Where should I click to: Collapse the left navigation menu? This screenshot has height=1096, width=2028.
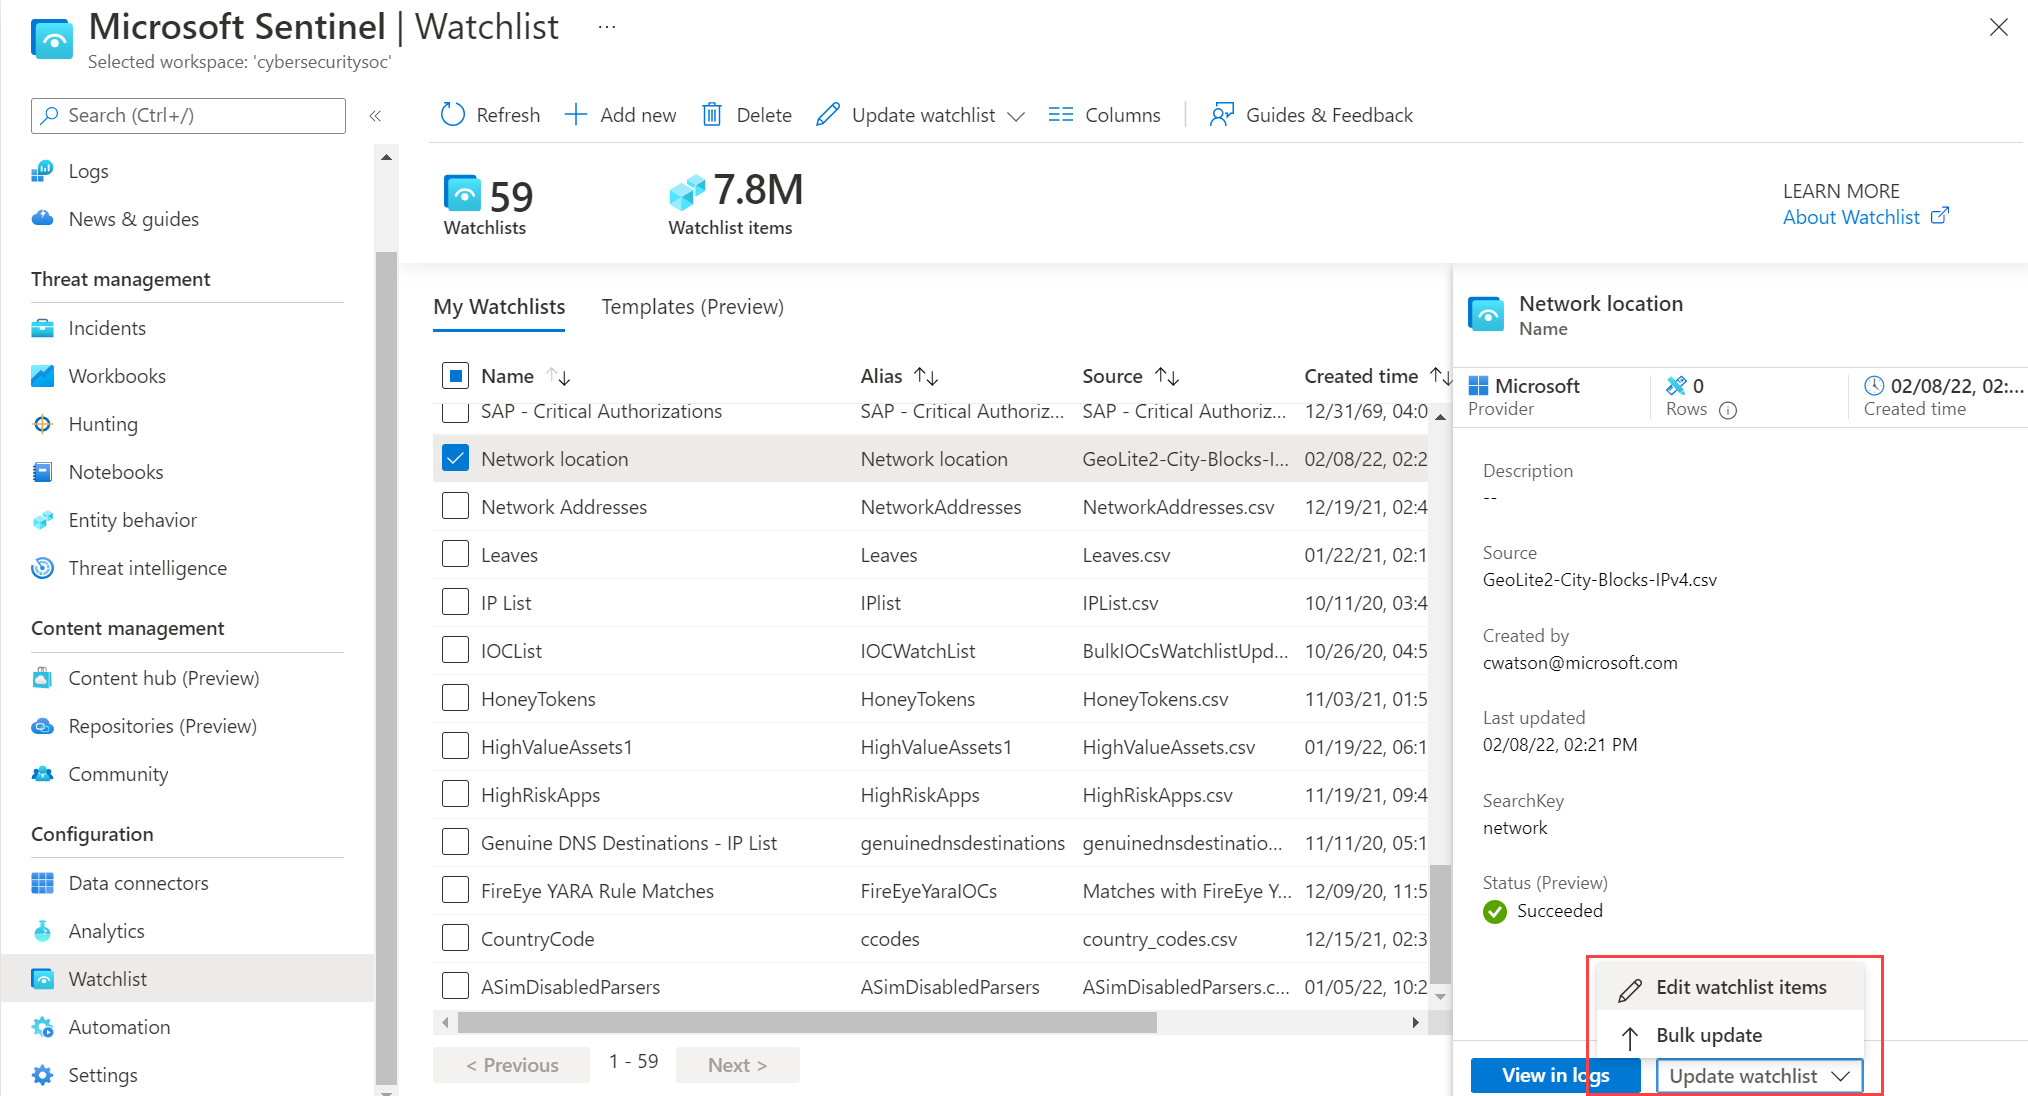pos(375,116)
